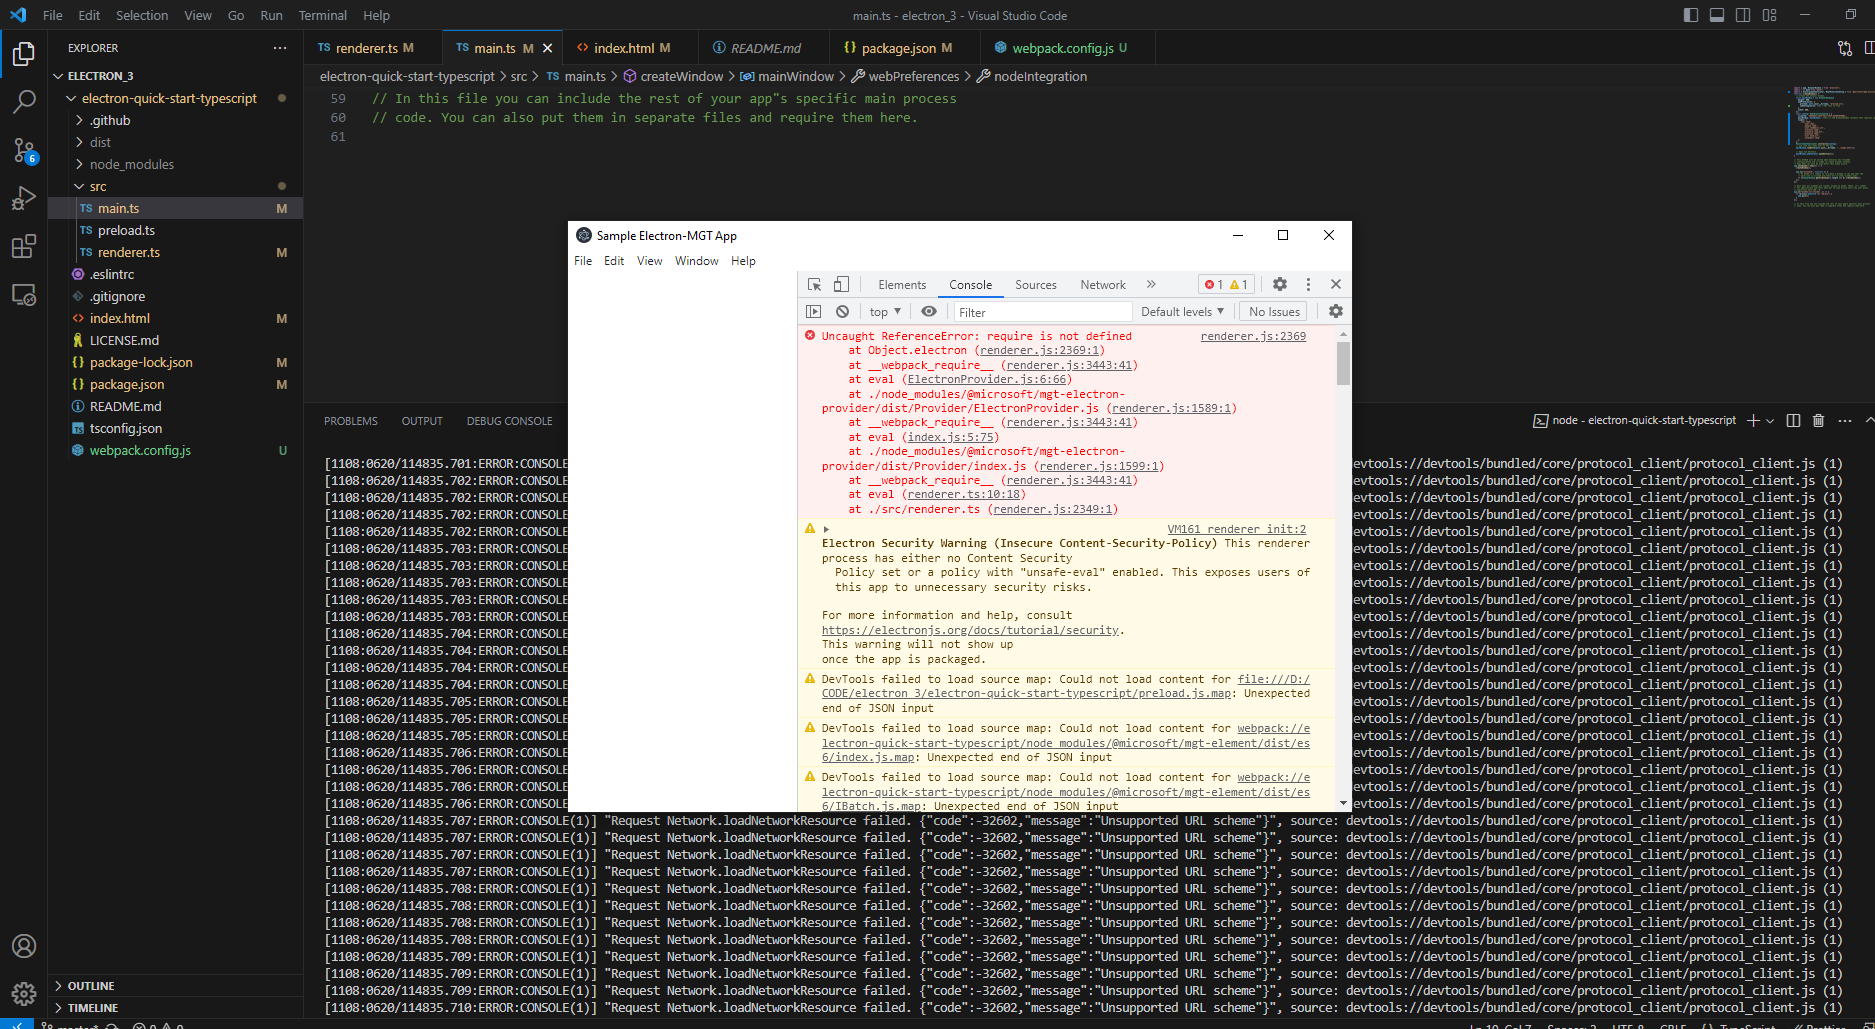Toggle secondary sidebar layout icon
Image resolution: width=1875 pixels, height=1029 pixels.
click(x=1743, y=15)
